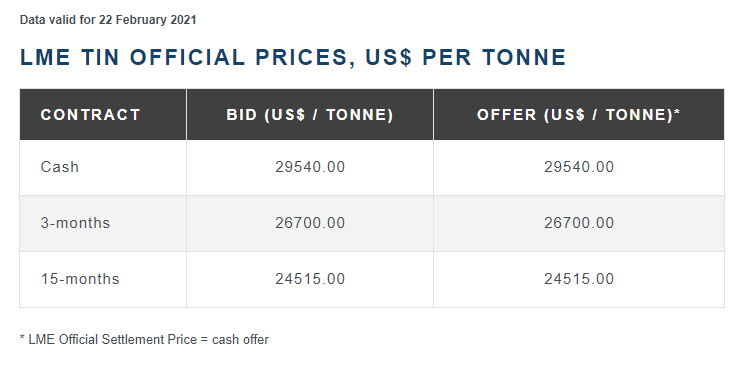Viewport: 745px width, 365px height.
Task: Click the Cash offer value 29540.00
Action: tap(579, 167)
